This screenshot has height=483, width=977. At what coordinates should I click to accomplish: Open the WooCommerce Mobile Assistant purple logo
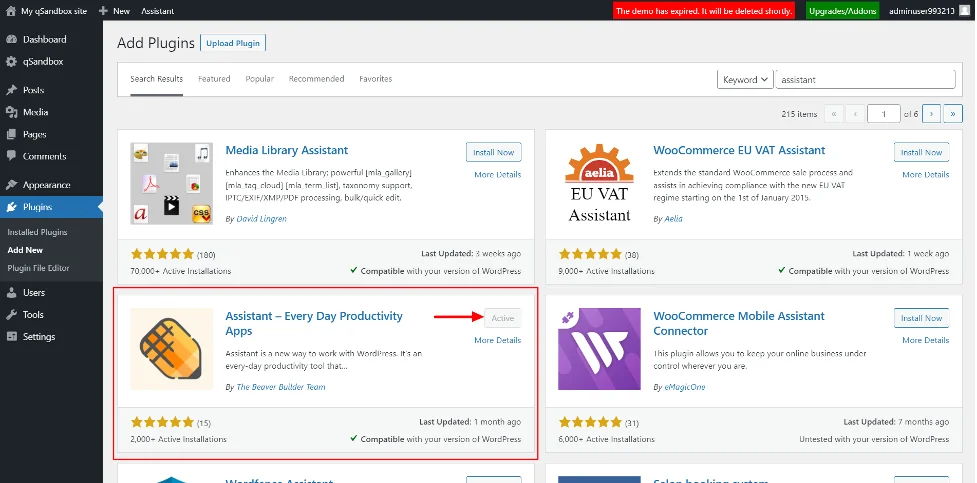coord(599,349)
